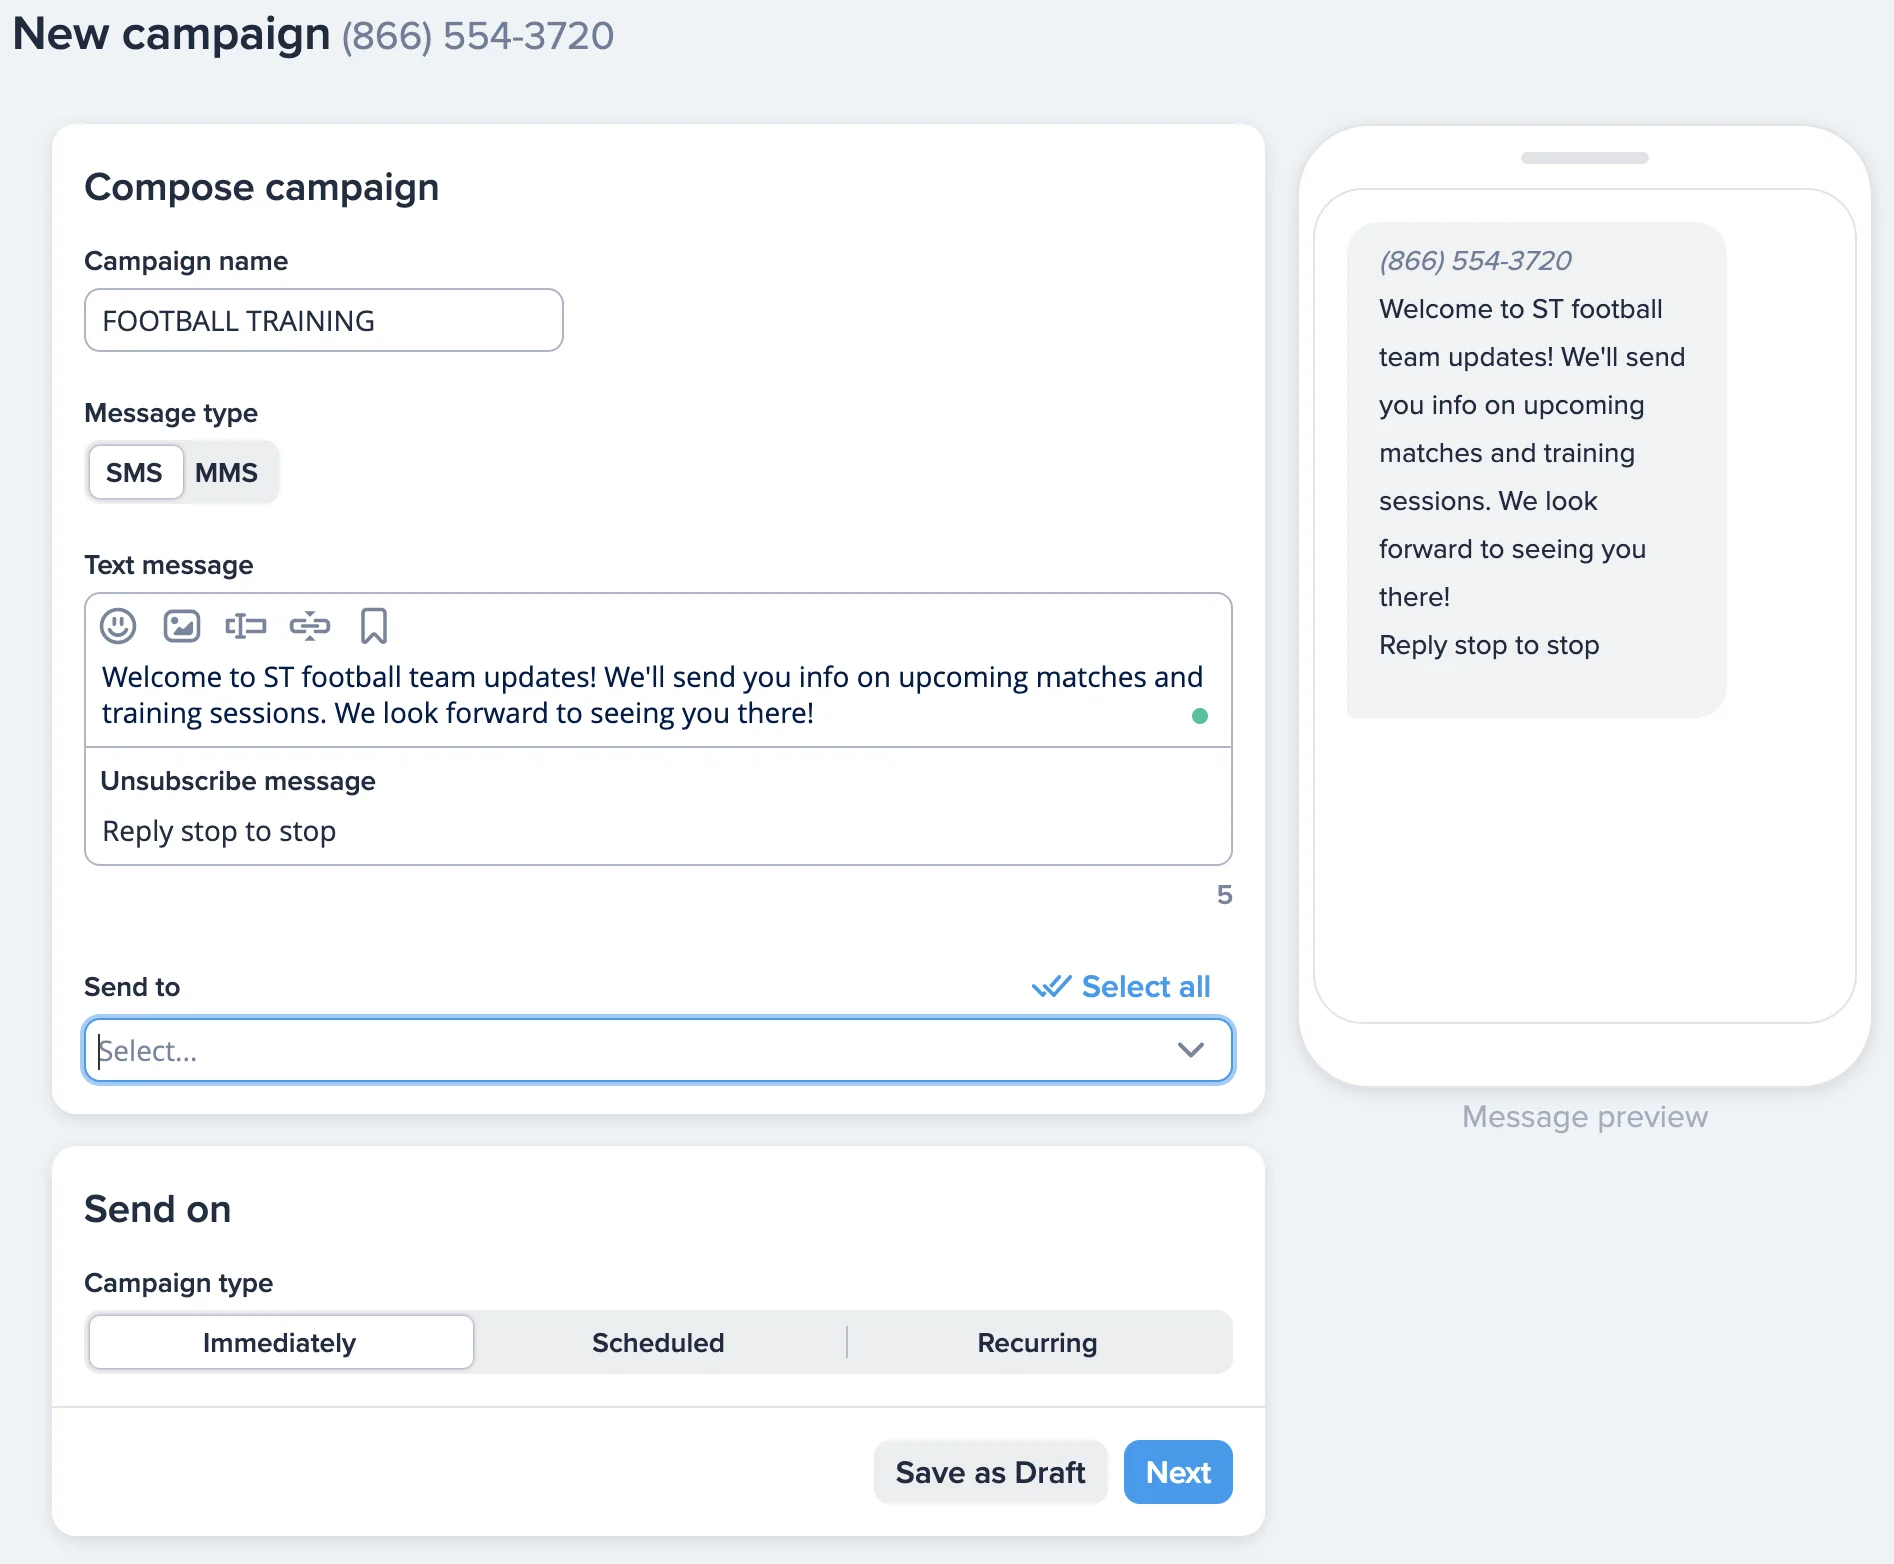Viewport: 1894px width, 1564px height.
Task: Add a shortened link to the message
Action: 310,626
